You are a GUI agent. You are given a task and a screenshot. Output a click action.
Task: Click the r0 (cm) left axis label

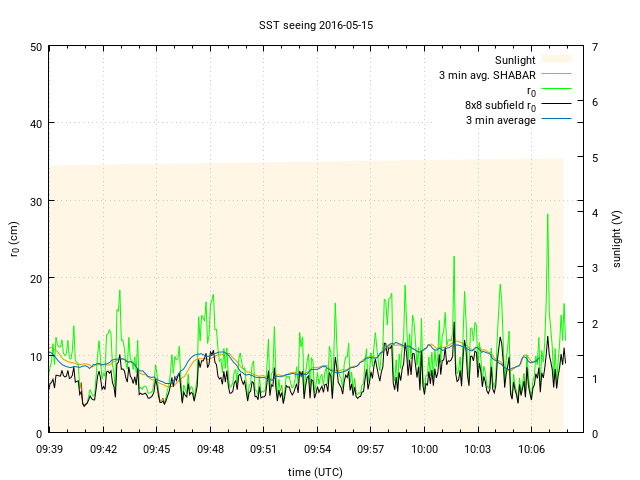[x=14, y=240]
